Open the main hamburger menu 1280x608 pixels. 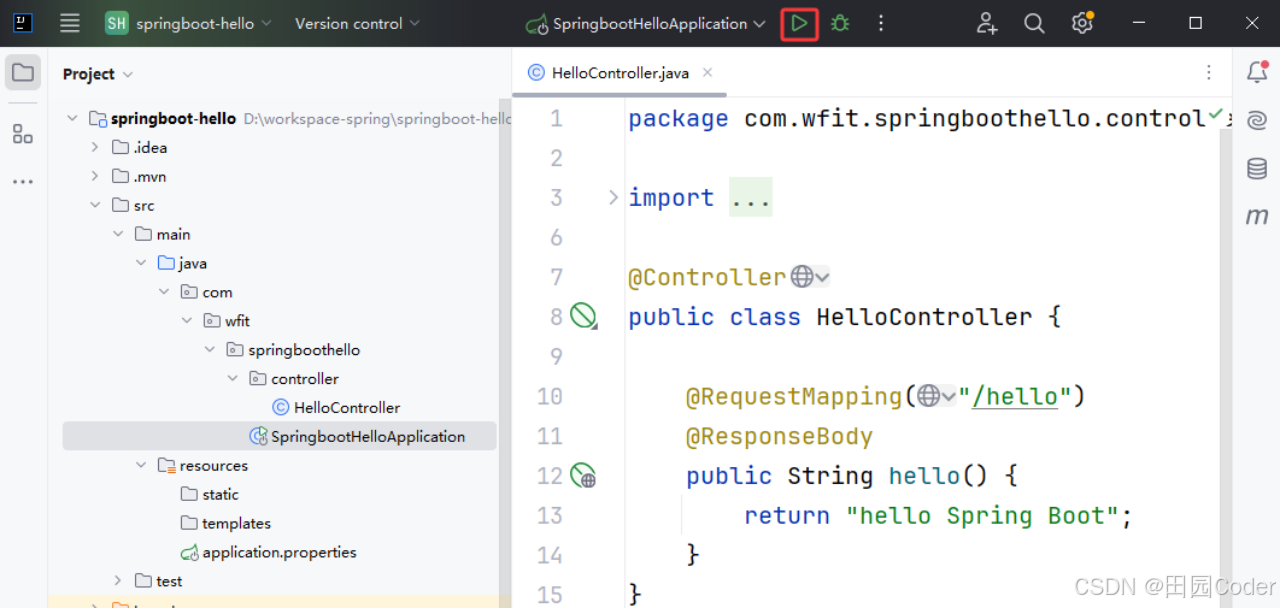[x=69, y=23]
